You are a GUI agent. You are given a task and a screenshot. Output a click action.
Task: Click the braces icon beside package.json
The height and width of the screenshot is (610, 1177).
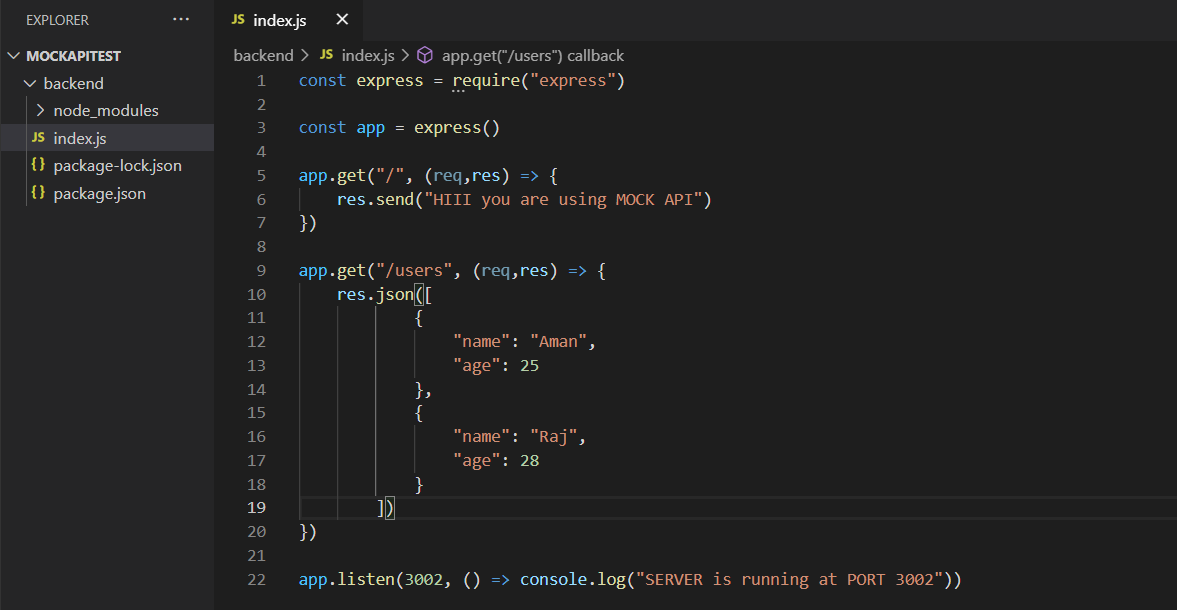(x=38, y=194)
